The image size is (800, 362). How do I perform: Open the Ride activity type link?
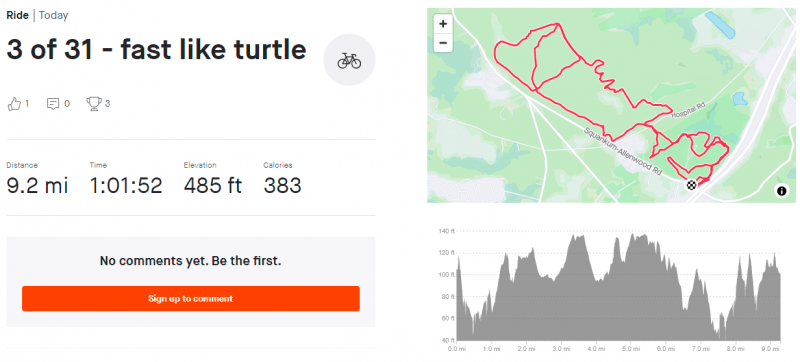[17, 15]
